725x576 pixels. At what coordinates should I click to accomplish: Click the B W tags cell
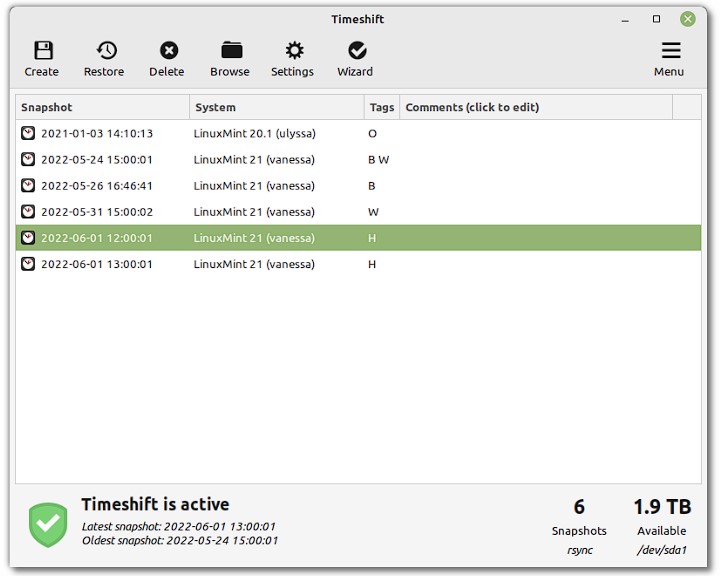coord(378,159)
